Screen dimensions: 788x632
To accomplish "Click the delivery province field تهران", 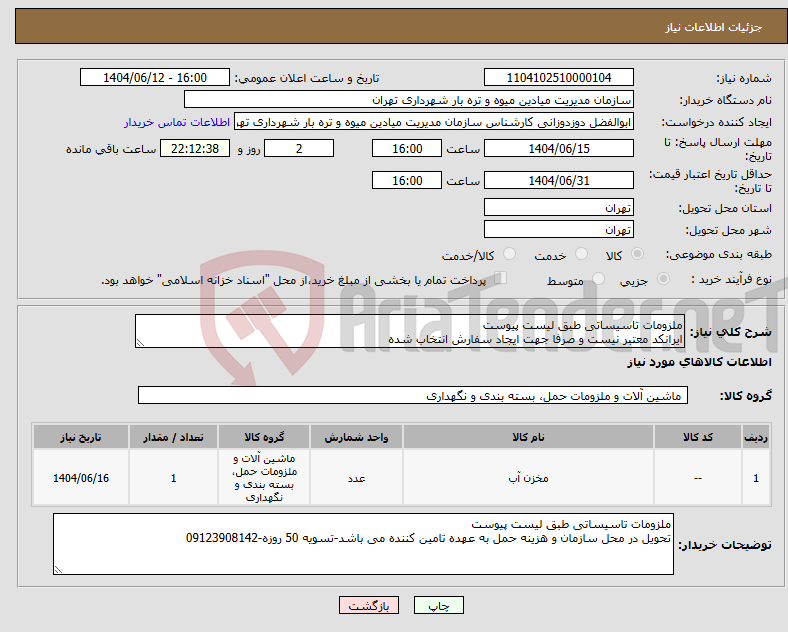I will click(558, 207).
